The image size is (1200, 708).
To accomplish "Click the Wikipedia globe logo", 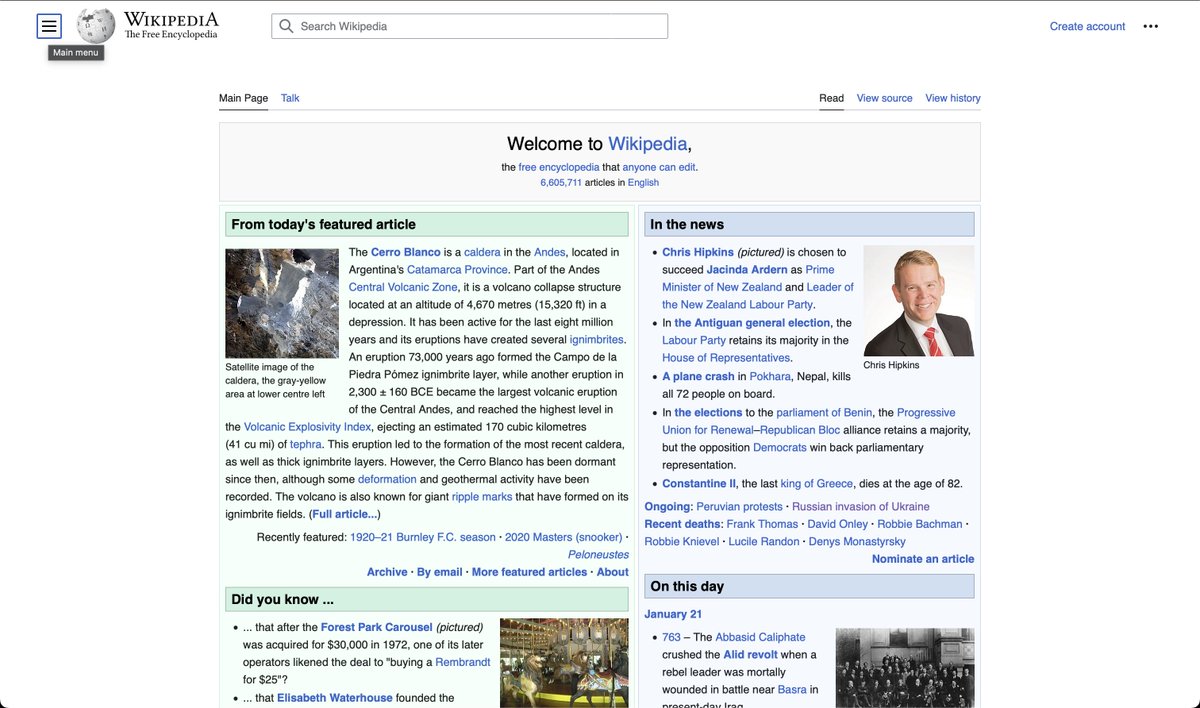I will click(96, 26).
